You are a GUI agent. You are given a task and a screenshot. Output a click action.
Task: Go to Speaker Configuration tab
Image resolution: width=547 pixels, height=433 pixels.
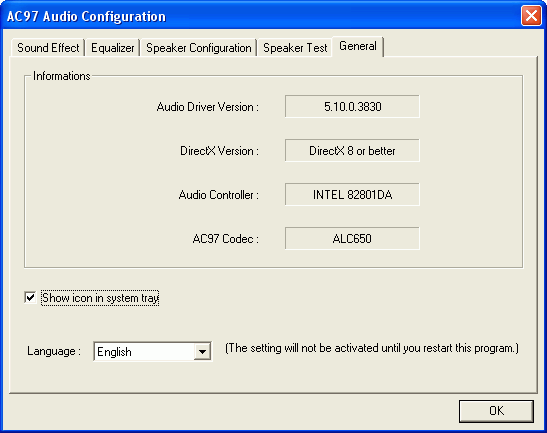pyautogui.click(x=198, y=48)
